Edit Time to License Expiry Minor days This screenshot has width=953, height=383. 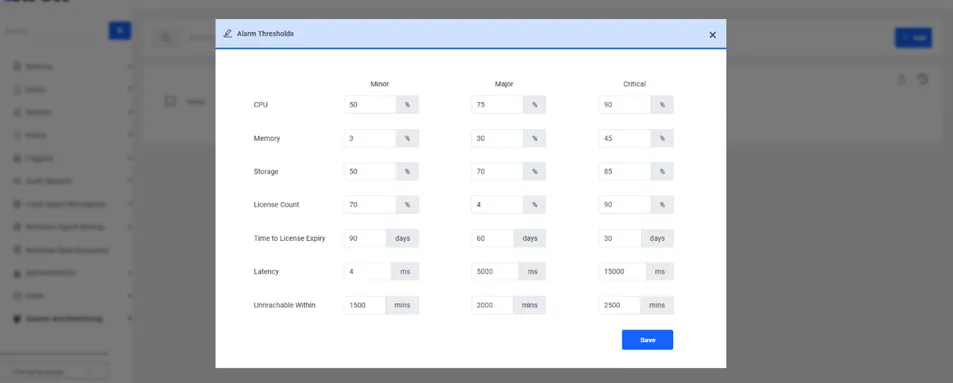pos(365,238)
